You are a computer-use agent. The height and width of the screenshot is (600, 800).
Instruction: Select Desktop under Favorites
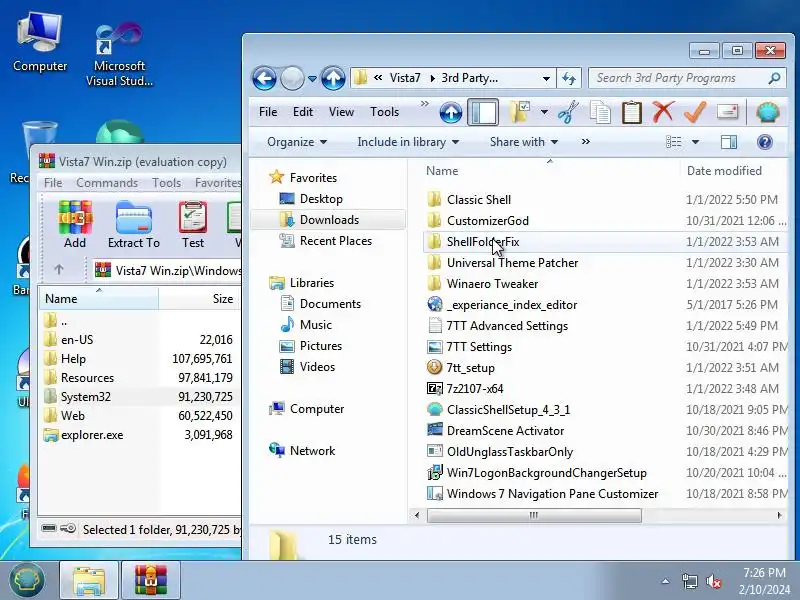321,198
